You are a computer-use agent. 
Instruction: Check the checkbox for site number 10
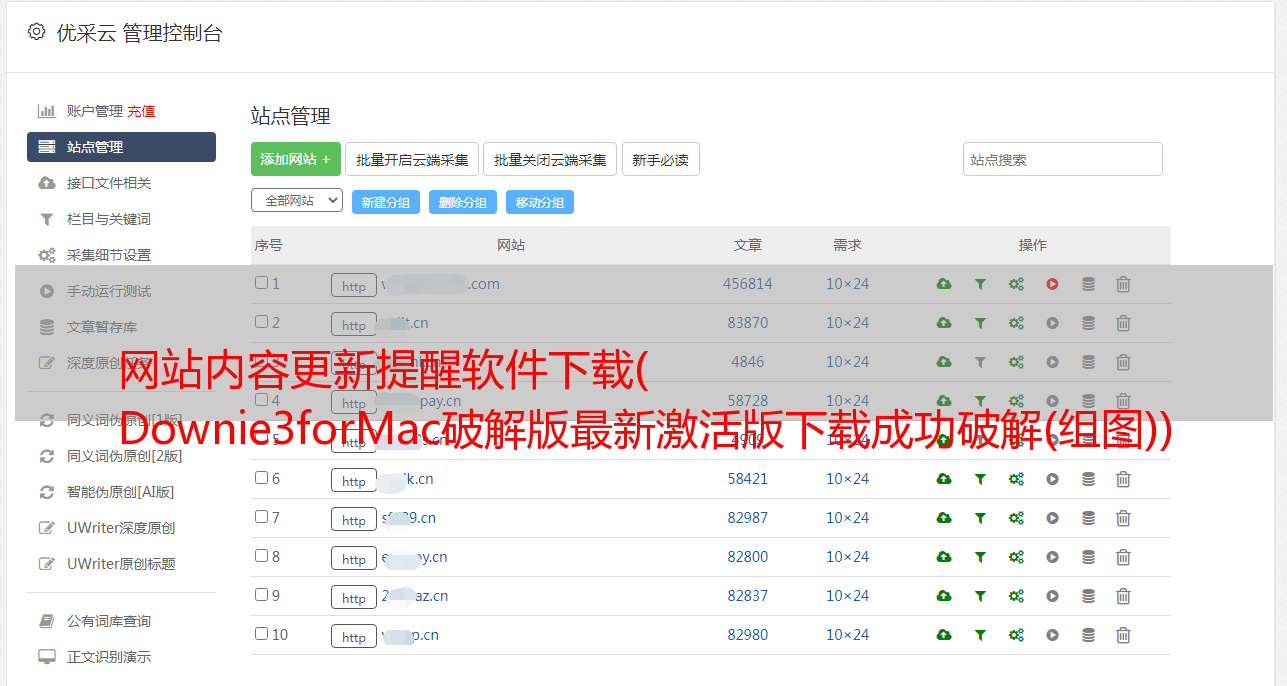(261, 634)
